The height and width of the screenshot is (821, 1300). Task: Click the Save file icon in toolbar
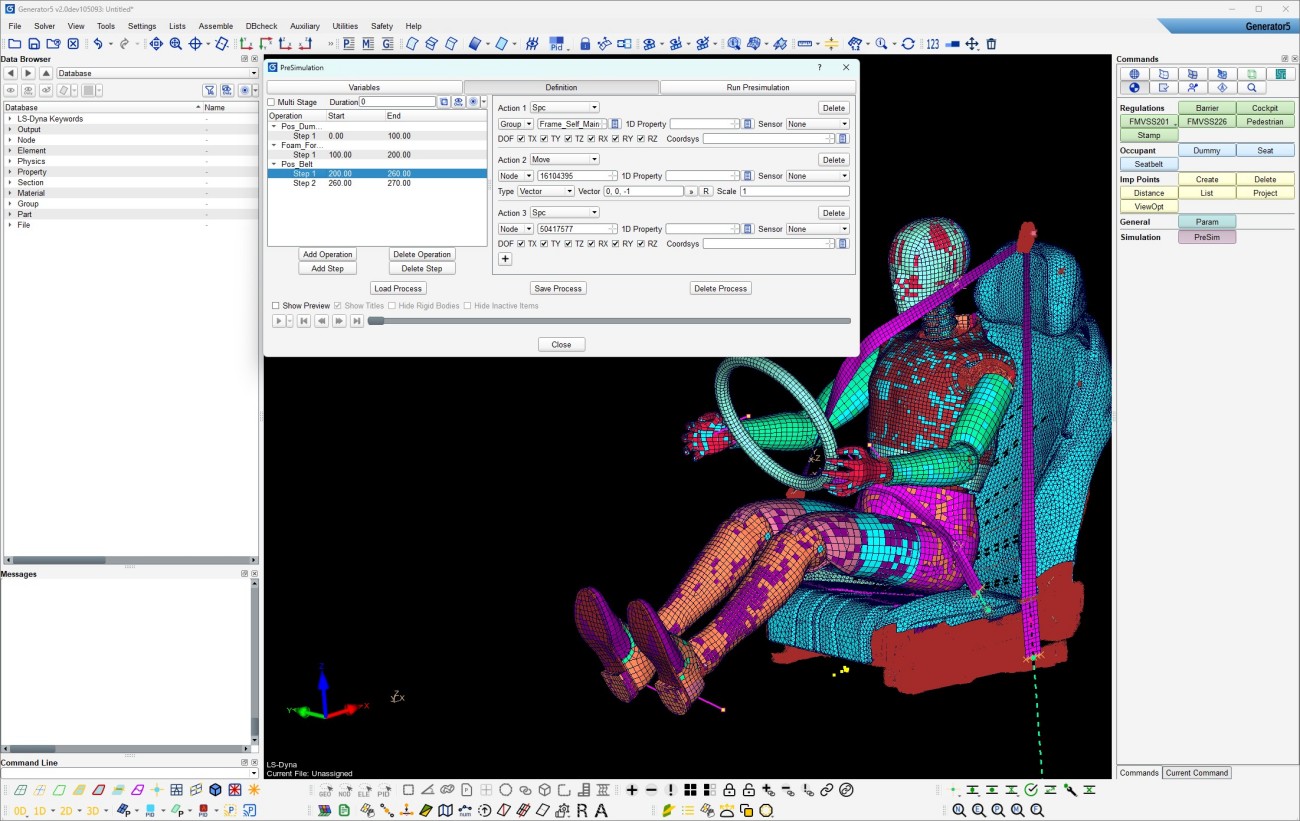pyautogui.click(x=34, y=44)
